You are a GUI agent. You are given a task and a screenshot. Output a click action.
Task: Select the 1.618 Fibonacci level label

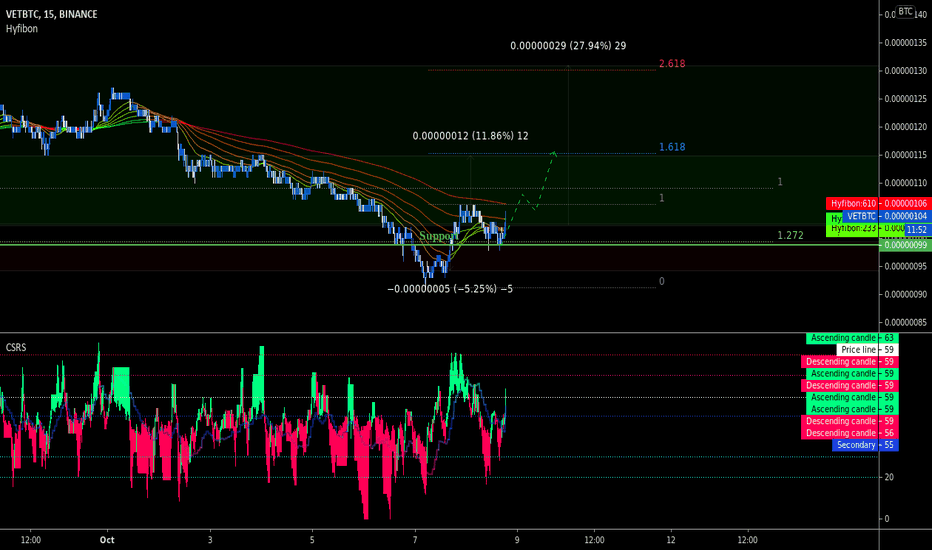[x=672, y=147]
